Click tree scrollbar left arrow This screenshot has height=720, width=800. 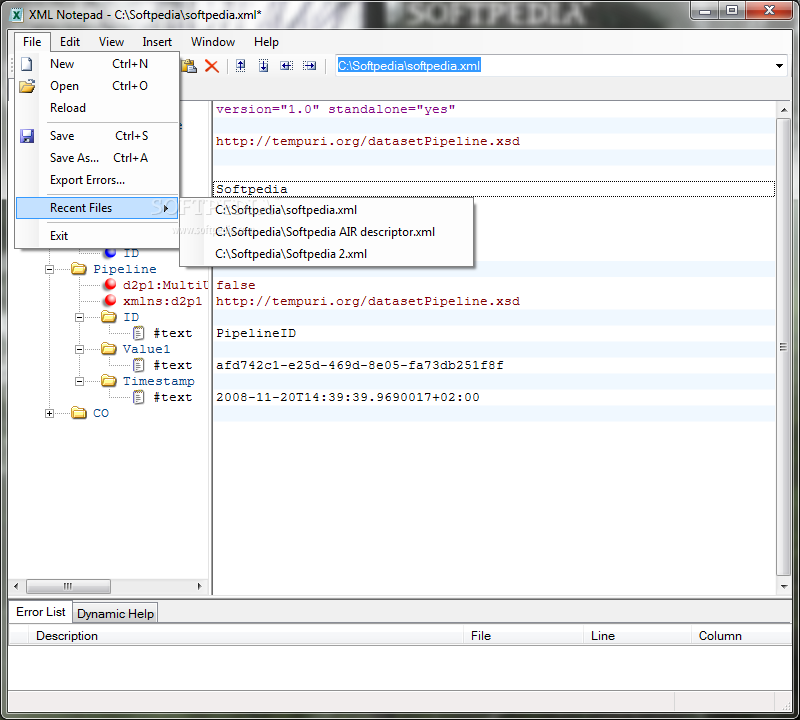(16, 586)
